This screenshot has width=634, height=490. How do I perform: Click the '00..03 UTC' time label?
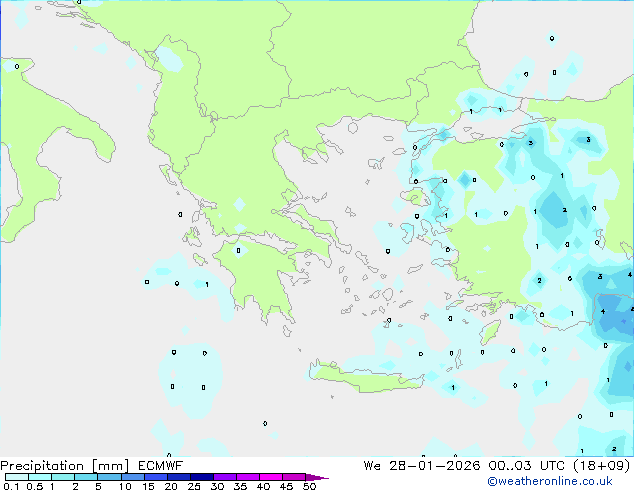pos(526,466)
